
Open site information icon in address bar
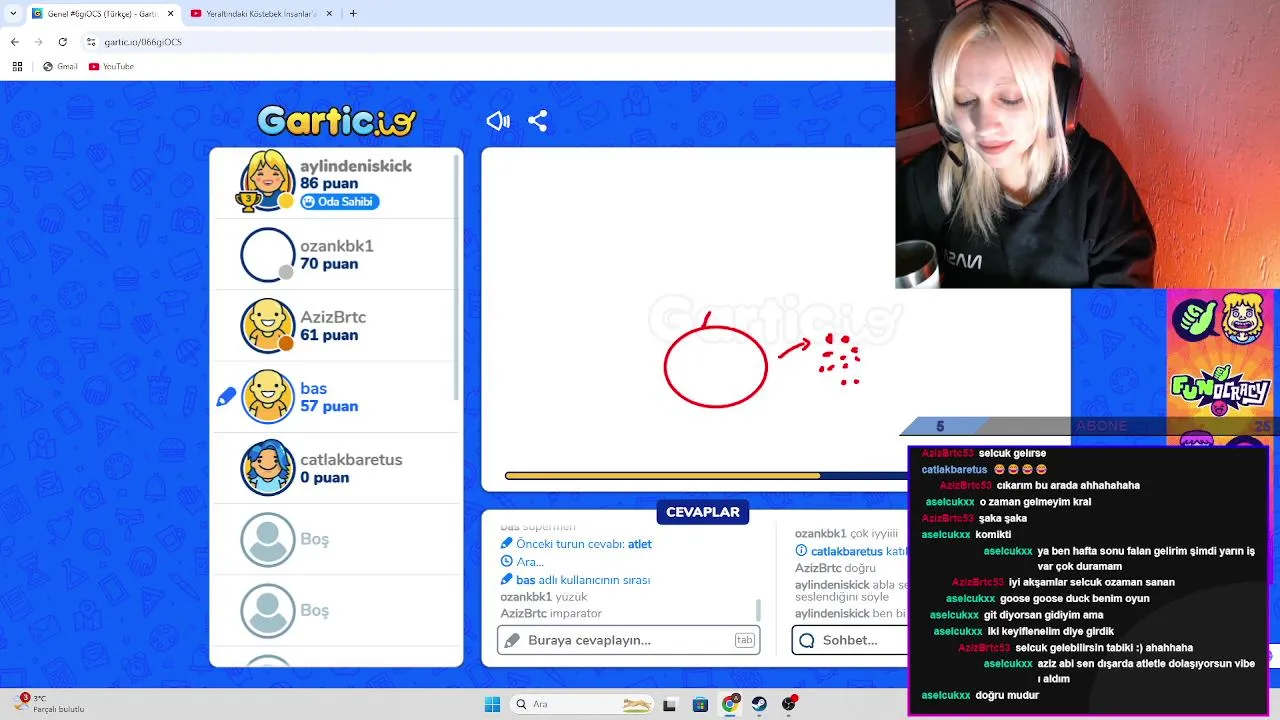point(91,42)
